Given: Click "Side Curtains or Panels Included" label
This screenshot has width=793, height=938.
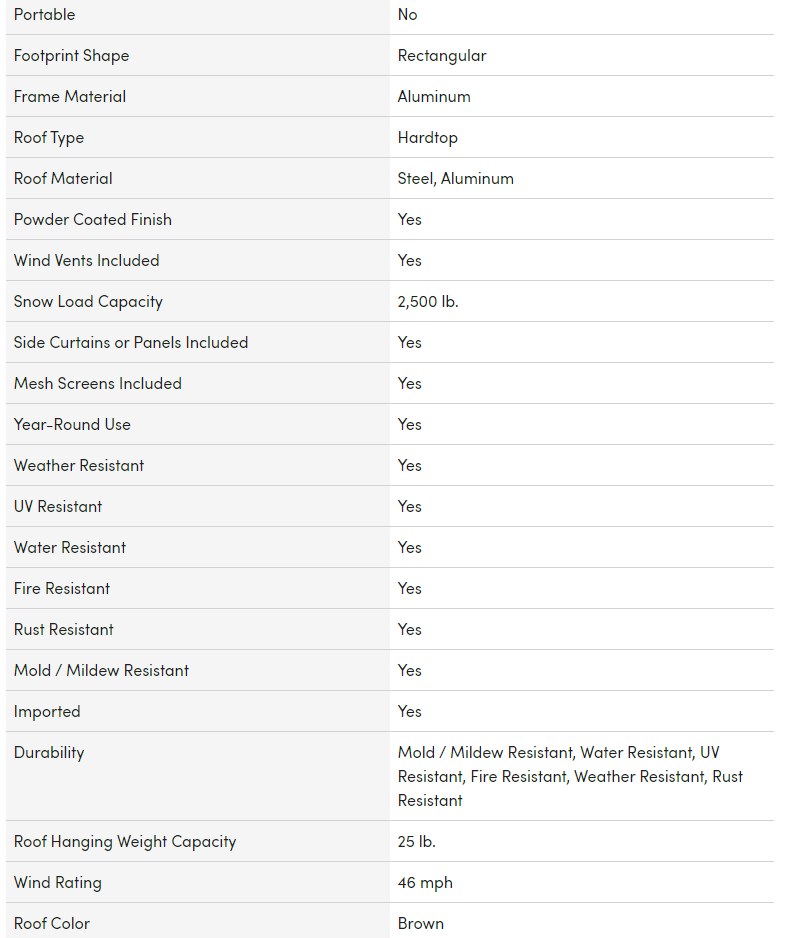Looking at the screenshot, I should click(x=131, y=343).
